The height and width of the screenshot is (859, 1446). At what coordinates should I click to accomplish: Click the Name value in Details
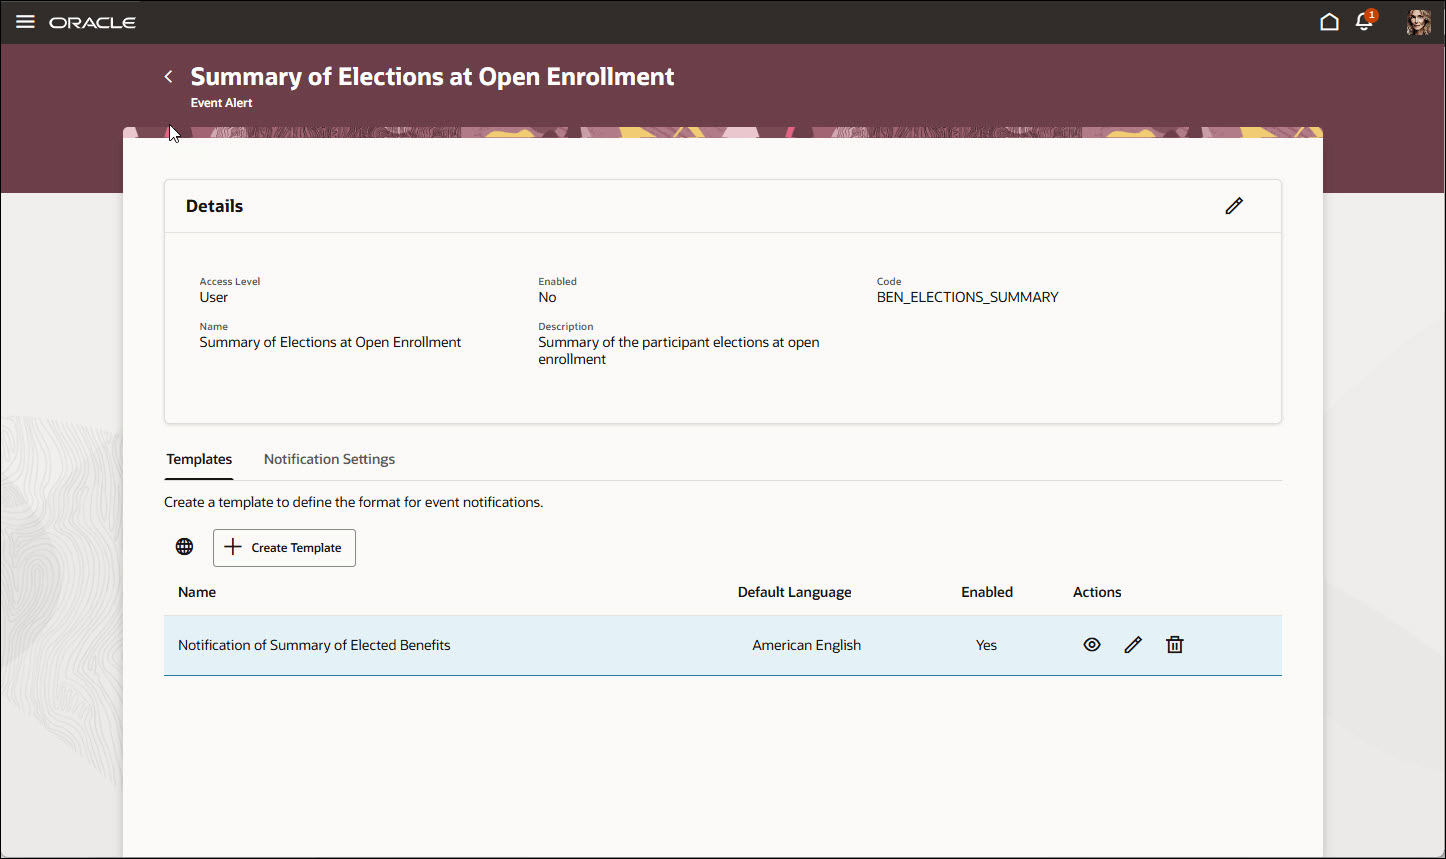pos(330,342)
